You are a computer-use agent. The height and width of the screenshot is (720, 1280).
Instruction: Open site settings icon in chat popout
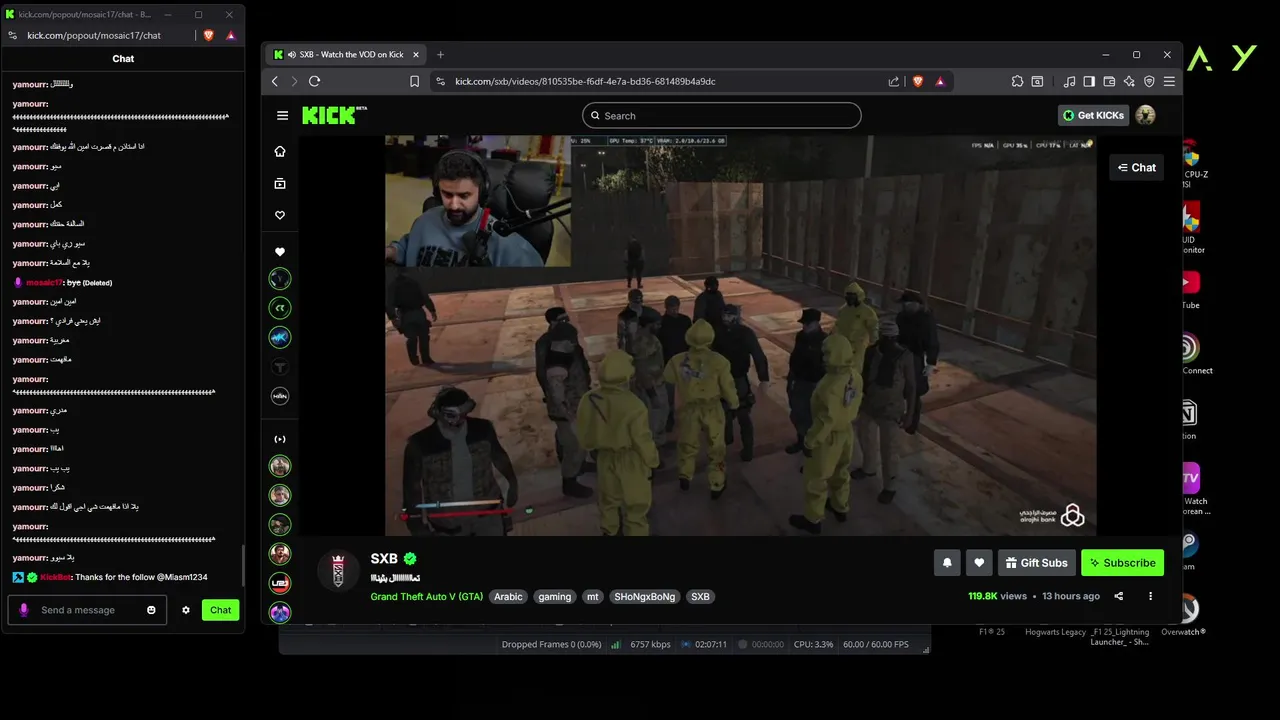tap(12, 35)
